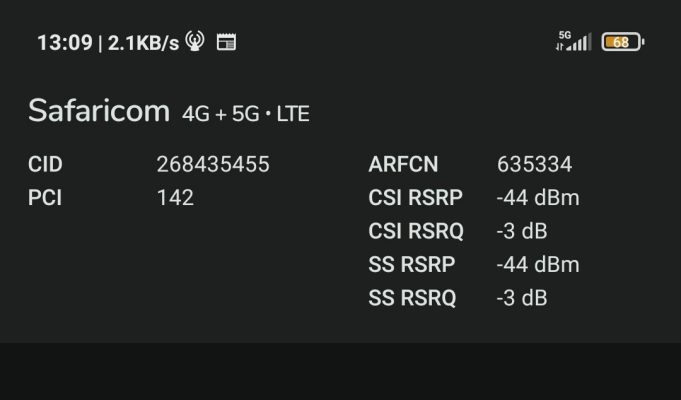
Task: Select the ARFCN value 635334
Action: (x=535, y=165)
